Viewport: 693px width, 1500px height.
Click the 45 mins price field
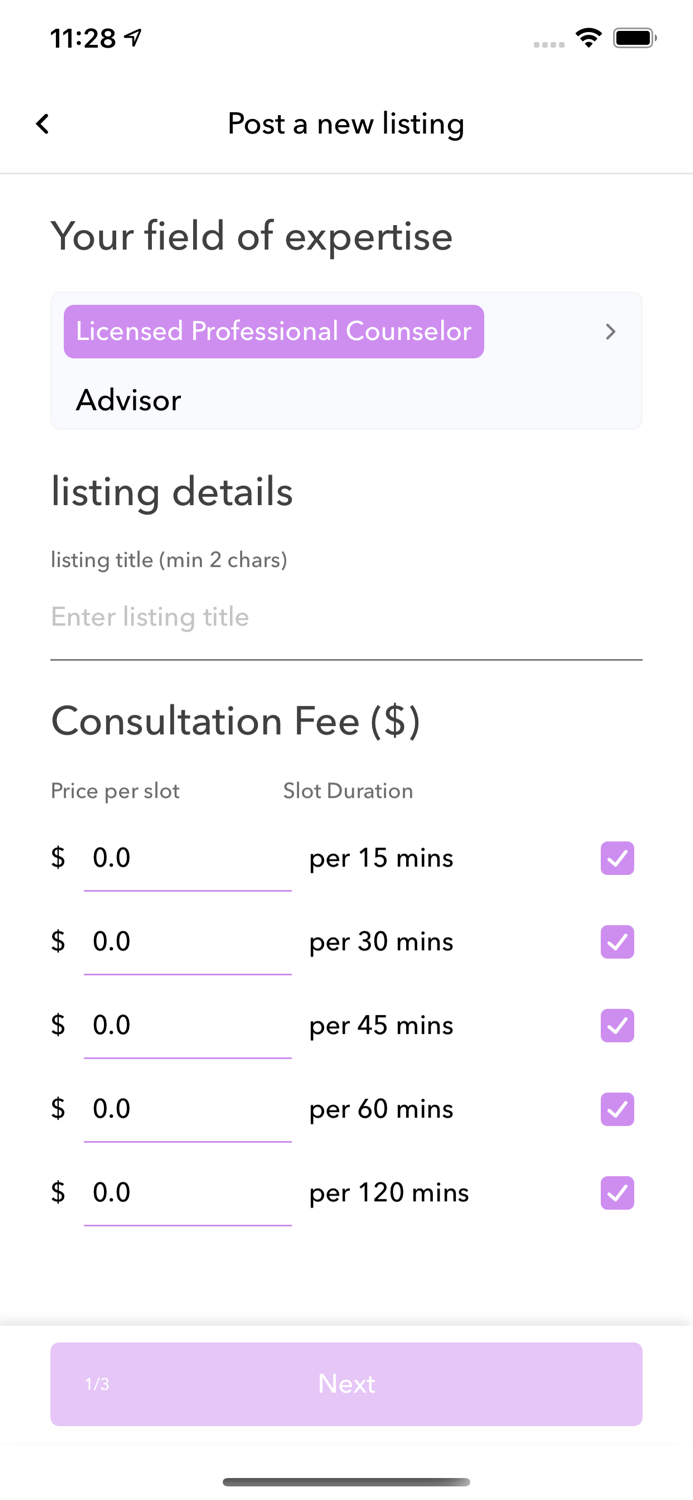(x=187, y=1026)
